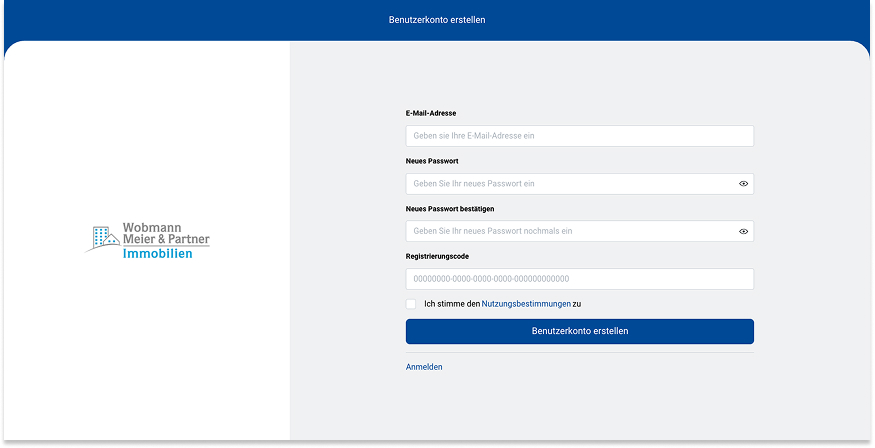Toggle visibility for Neues Passwort bestätigen

tap(743, 232)
